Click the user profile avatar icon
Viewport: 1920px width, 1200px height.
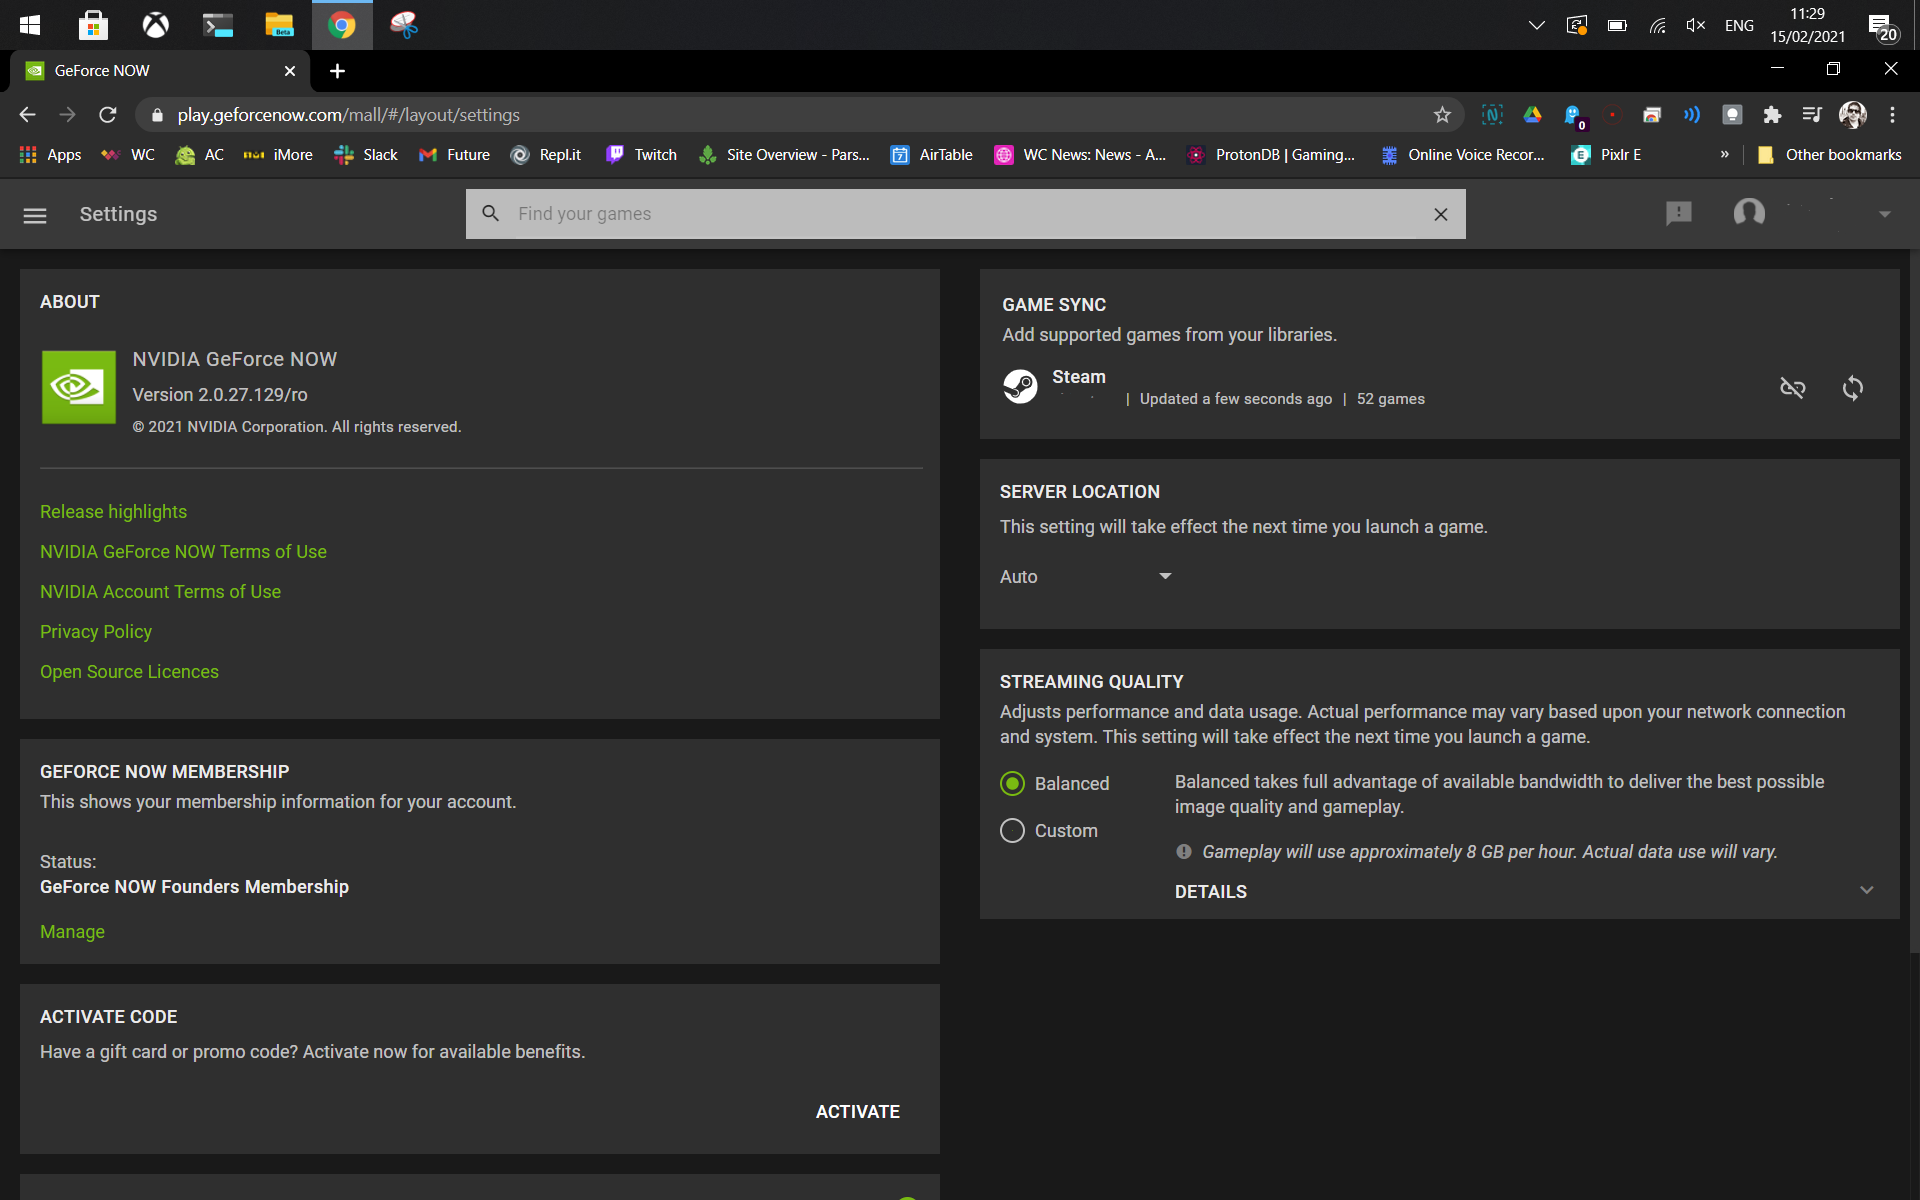1749,213
